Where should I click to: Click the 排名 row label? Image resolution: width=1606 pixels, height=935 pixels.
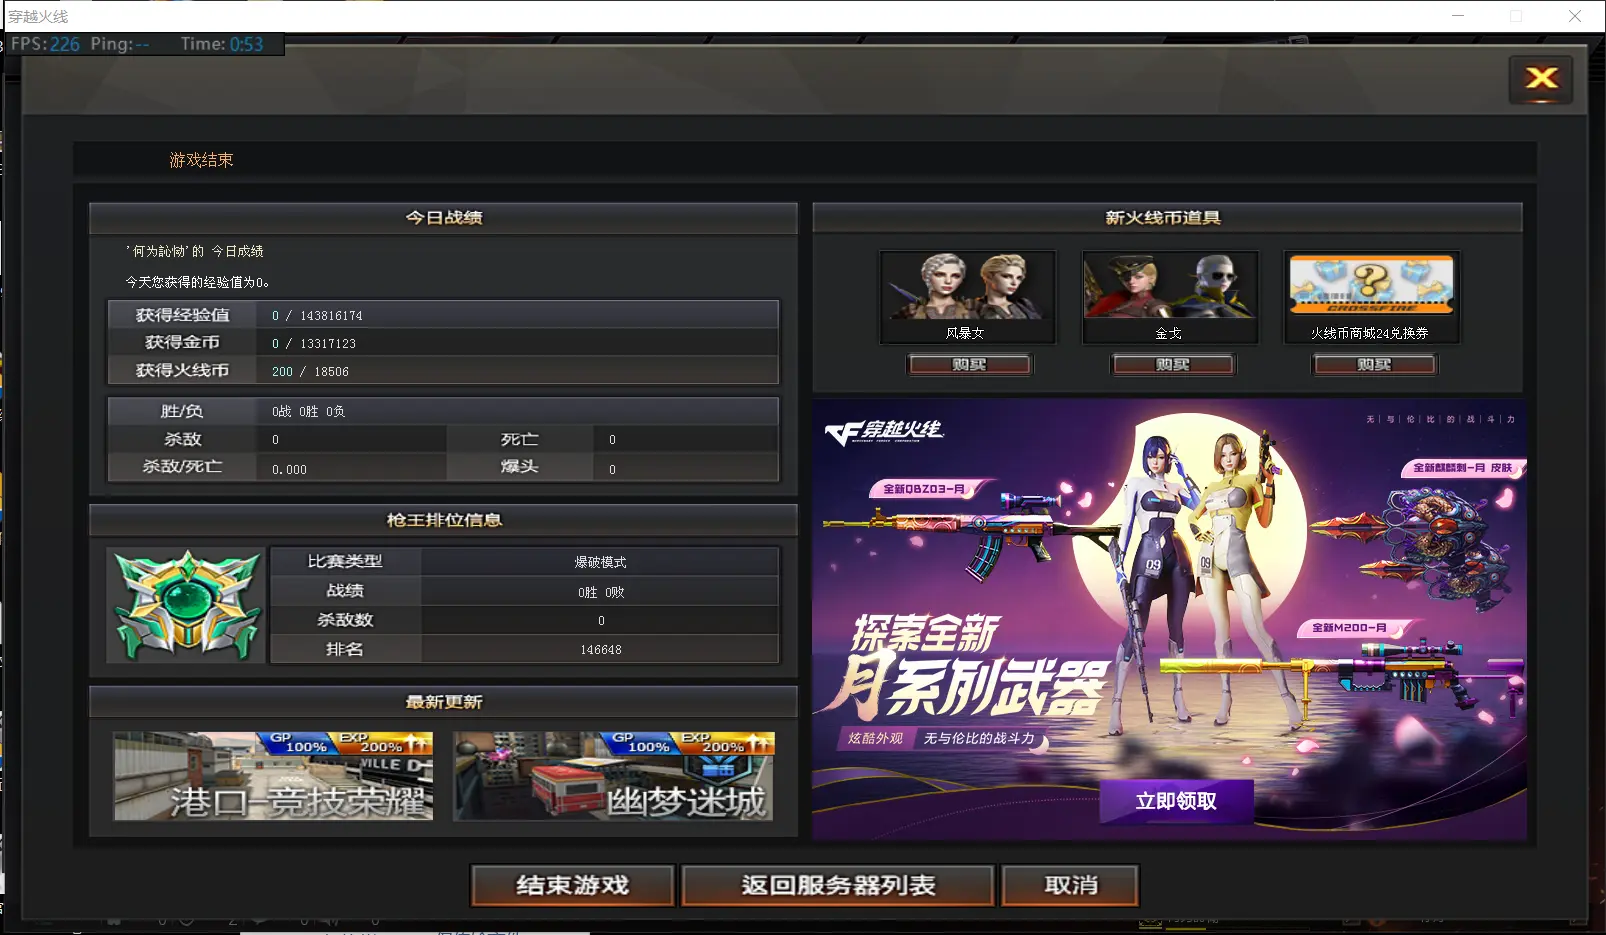pyautogui.click(x=345, y=649)
